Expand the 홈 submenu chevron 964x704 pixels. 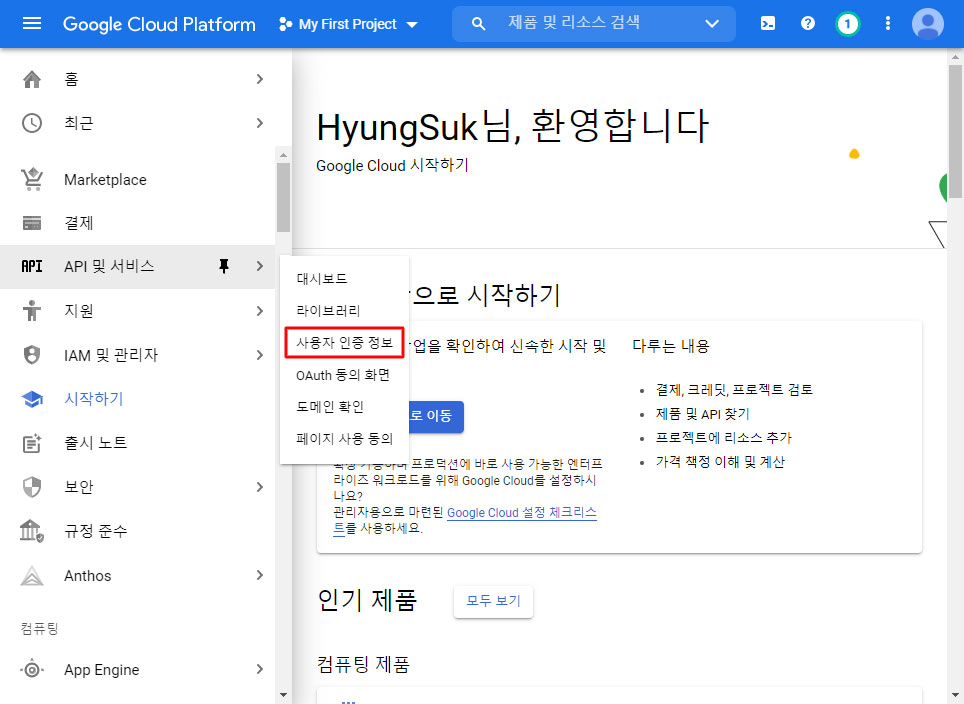[x=260, y=79]
